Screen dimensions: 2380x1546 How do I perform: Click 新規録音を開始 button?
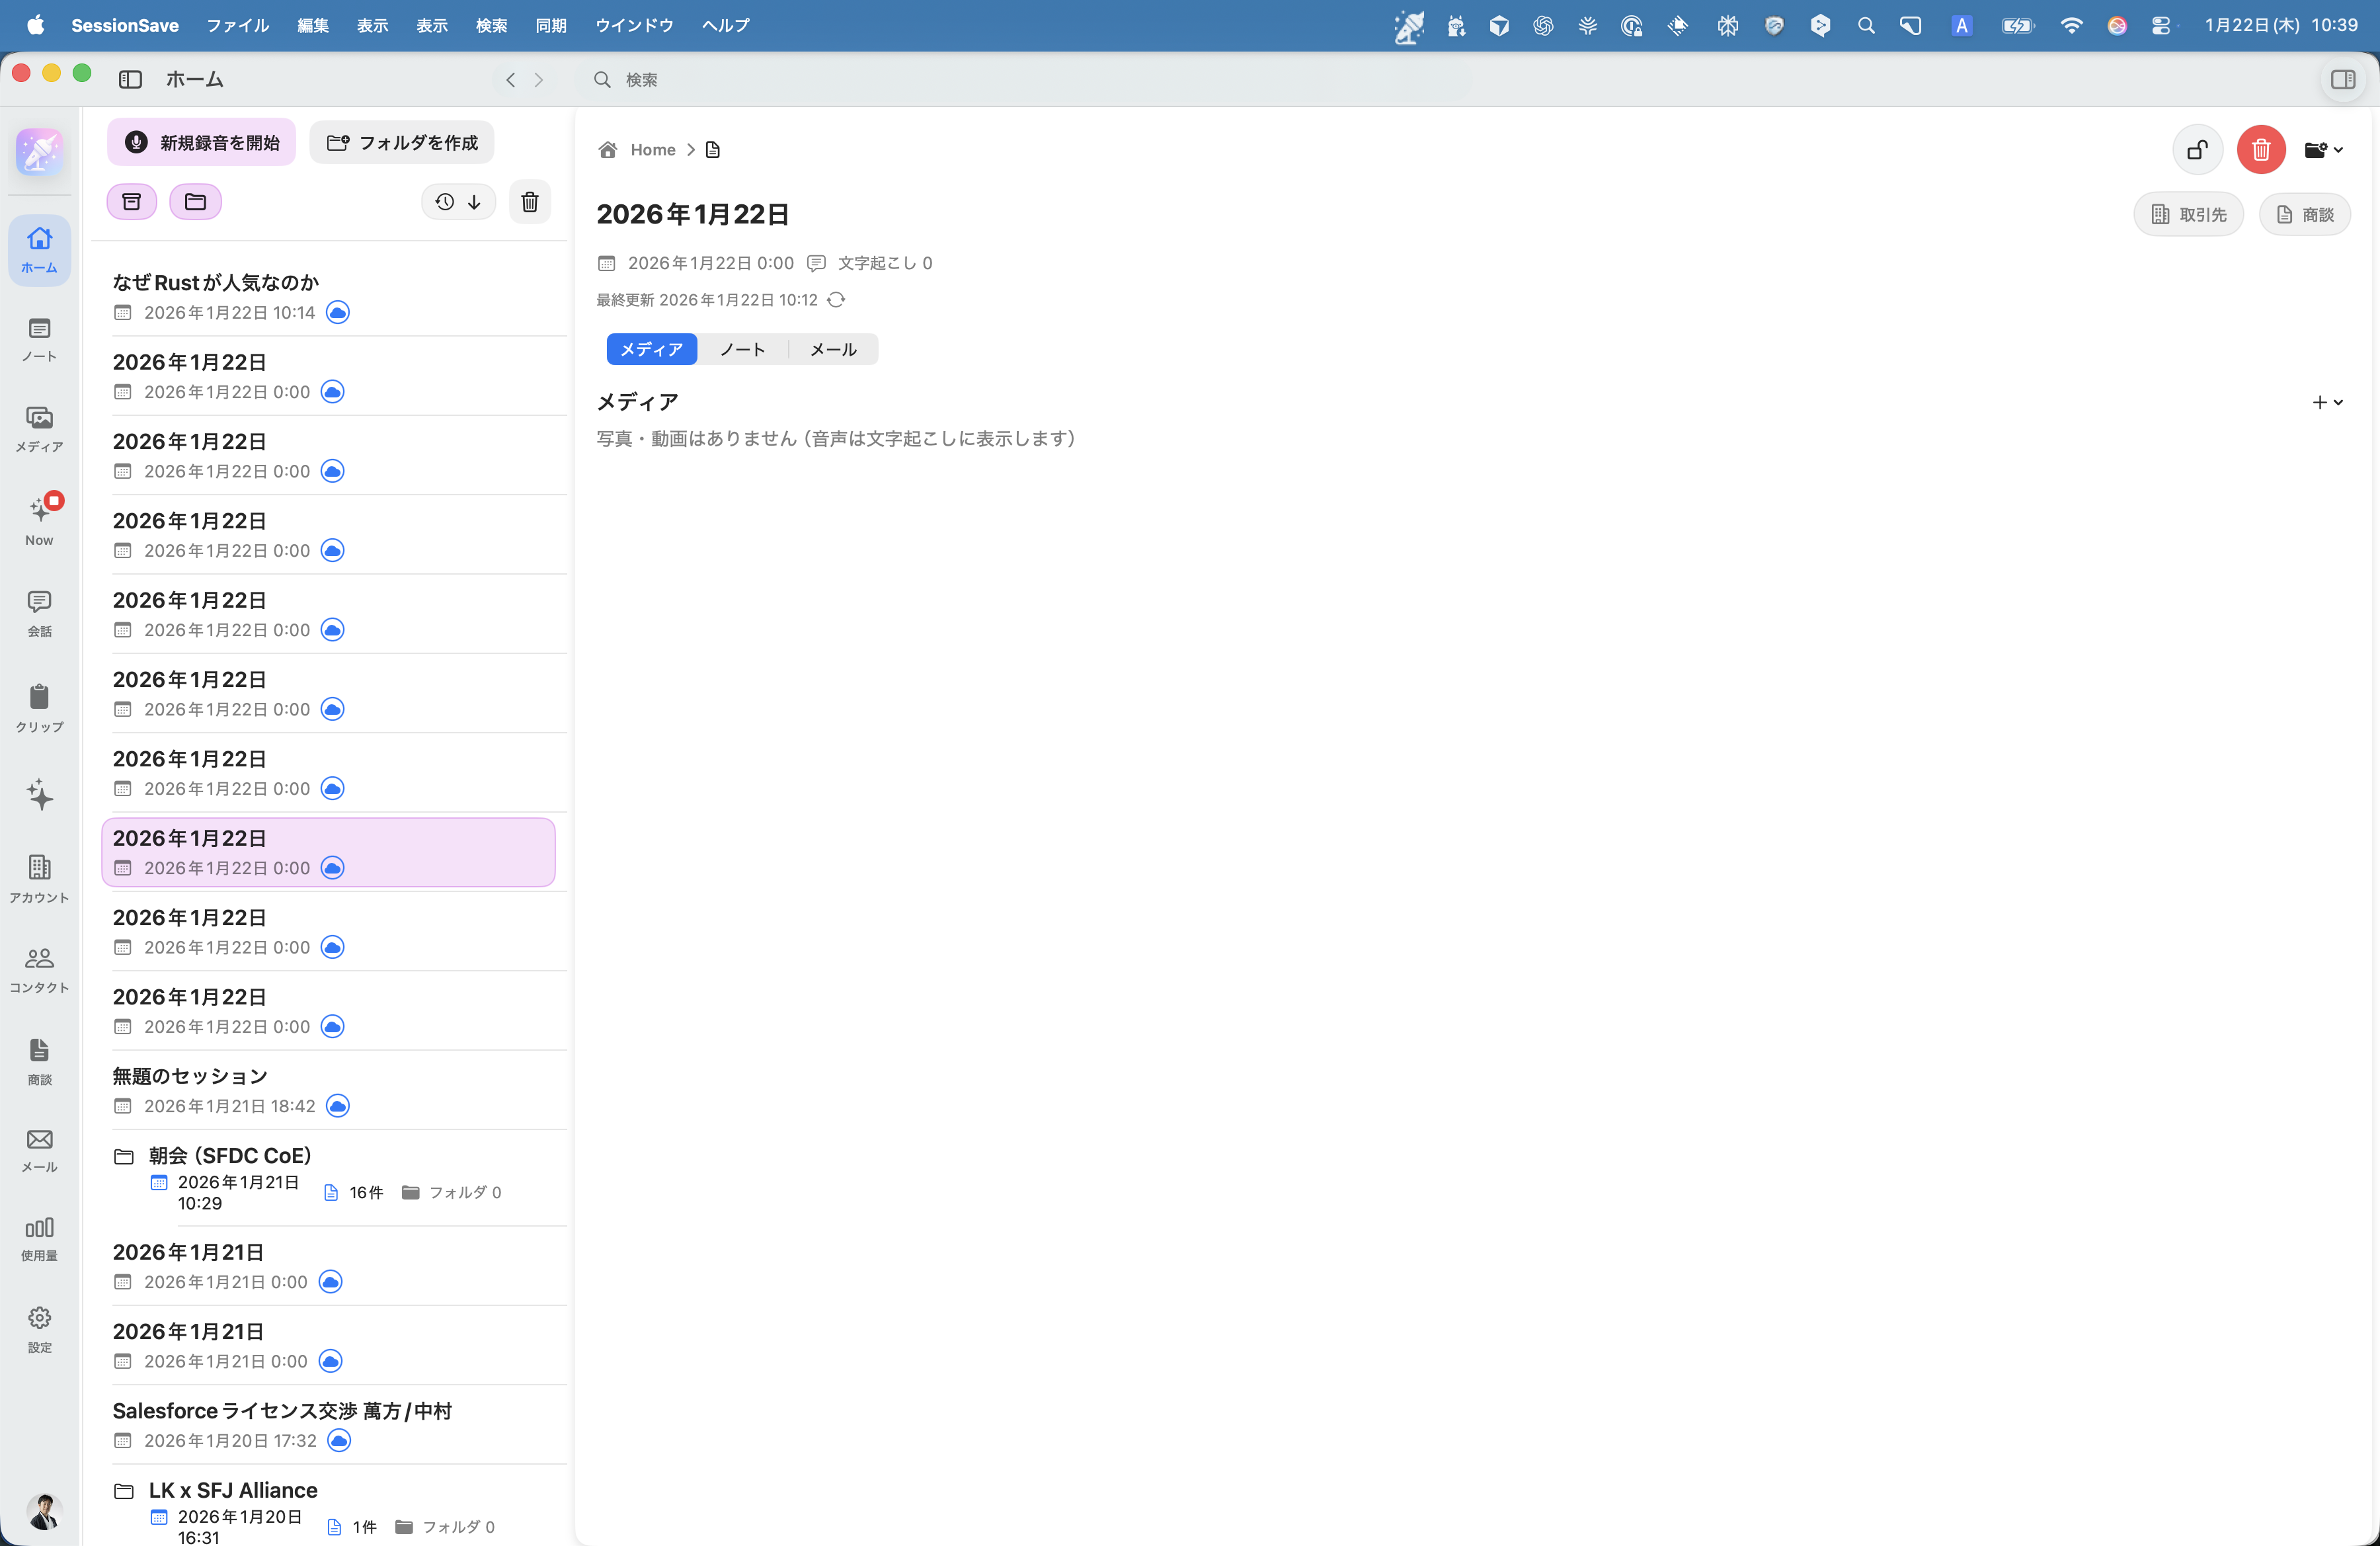pyautogui.click(x=202, y=143)
